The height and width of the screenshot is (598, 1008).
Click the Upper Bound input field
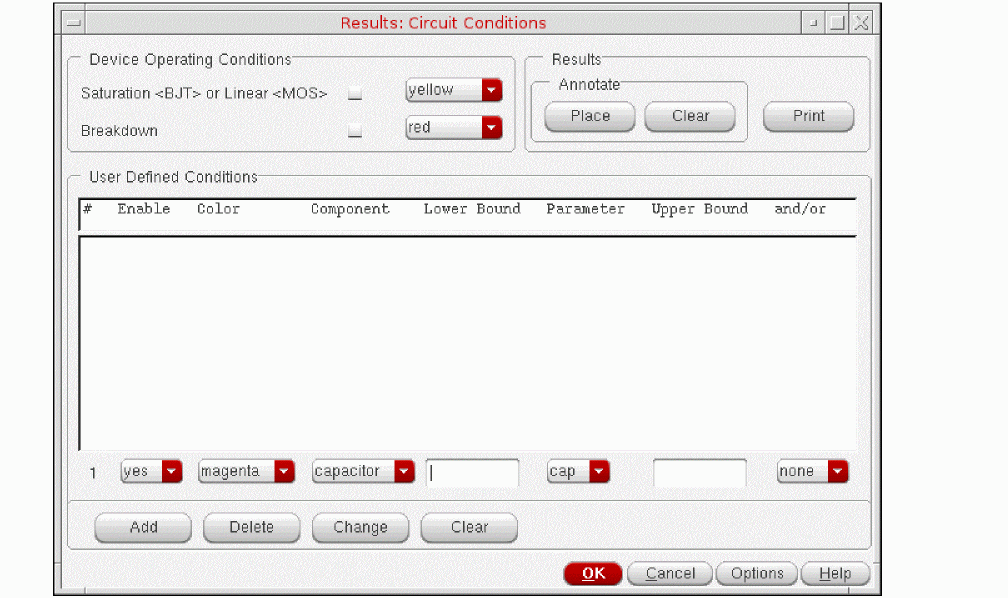(699, 472)
